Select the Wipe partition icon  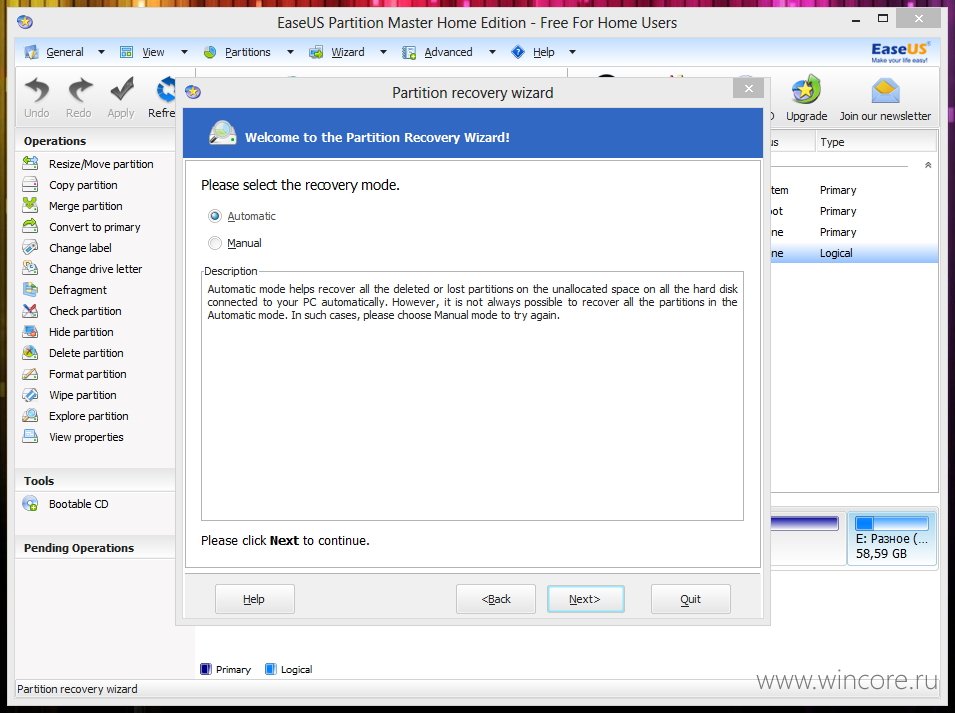tap(30, 395)
